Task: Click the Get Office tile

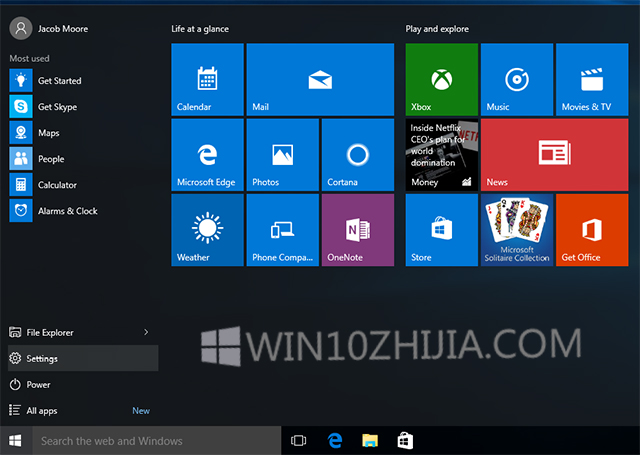Action: click(x=592, y=230)
